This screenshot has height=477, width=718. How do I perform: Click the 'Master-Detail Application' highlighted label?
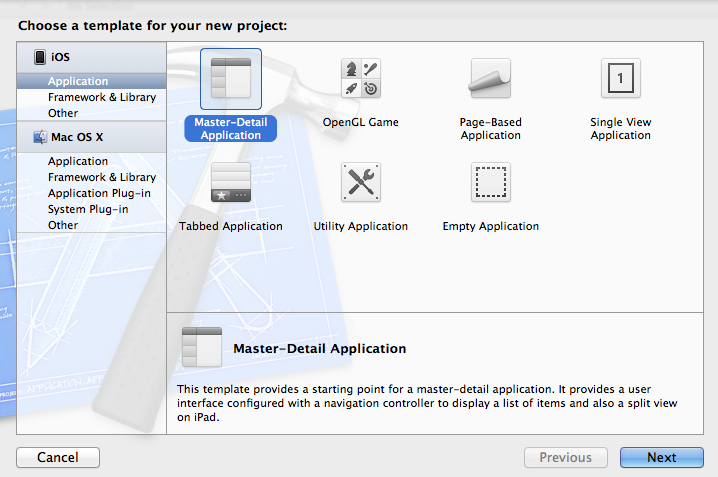pyautogui.click(x=231, y=129)
